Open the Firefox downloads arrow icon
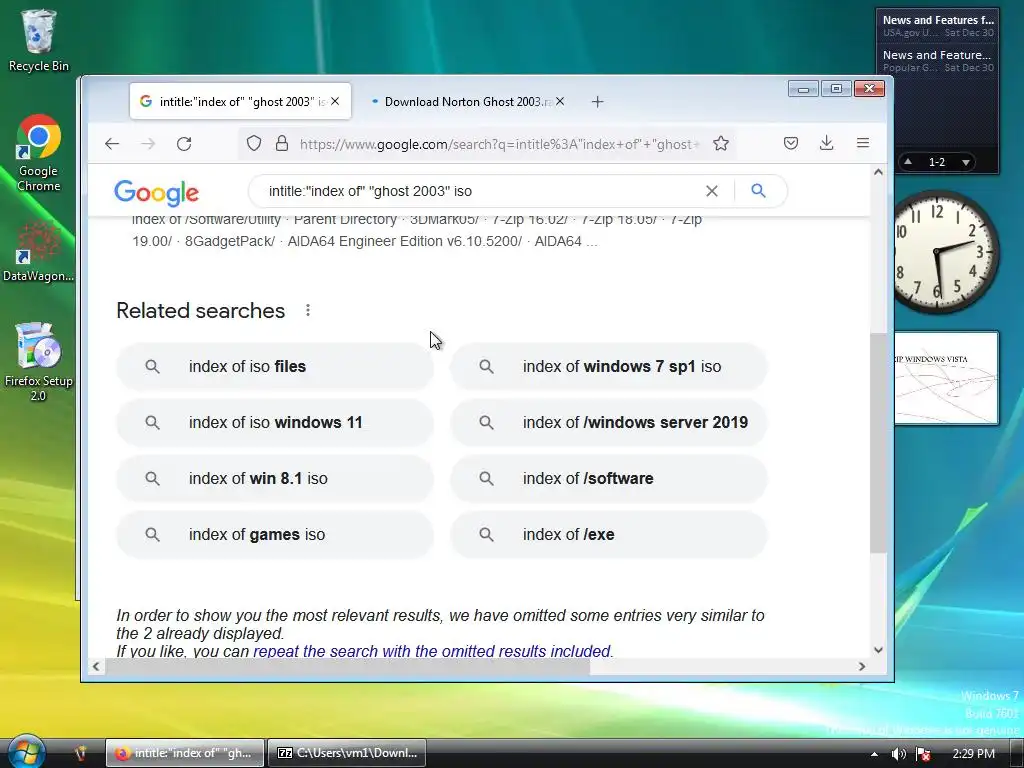 click(827, 143)
